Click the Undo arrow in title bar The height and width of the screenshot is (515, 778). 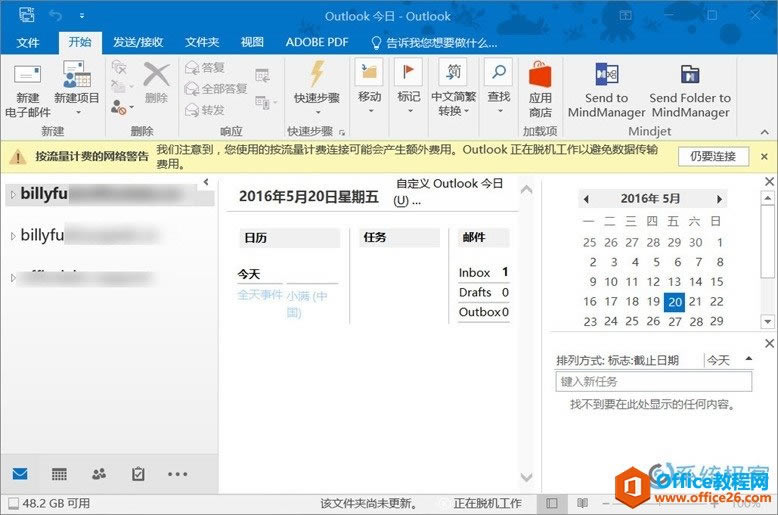55,15
